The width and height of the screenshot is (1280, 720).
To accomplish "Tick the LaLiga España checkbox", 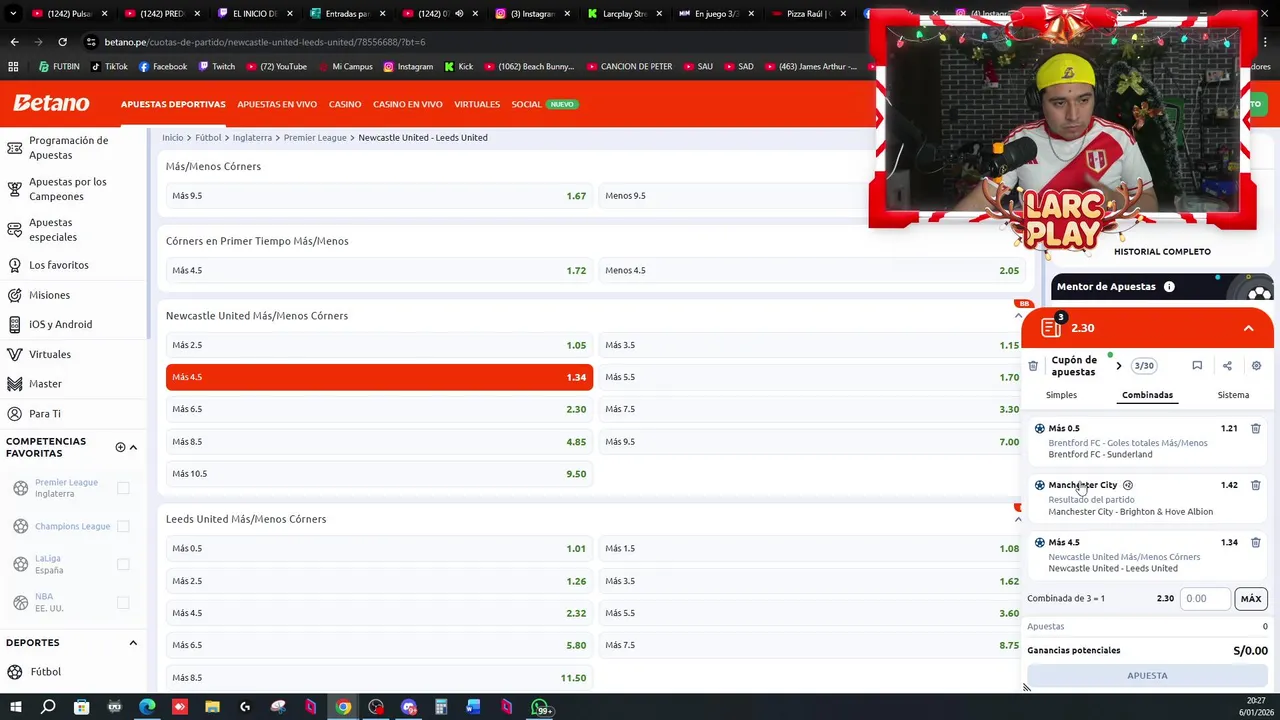I will pyautogui.click(x=123, y=564).
